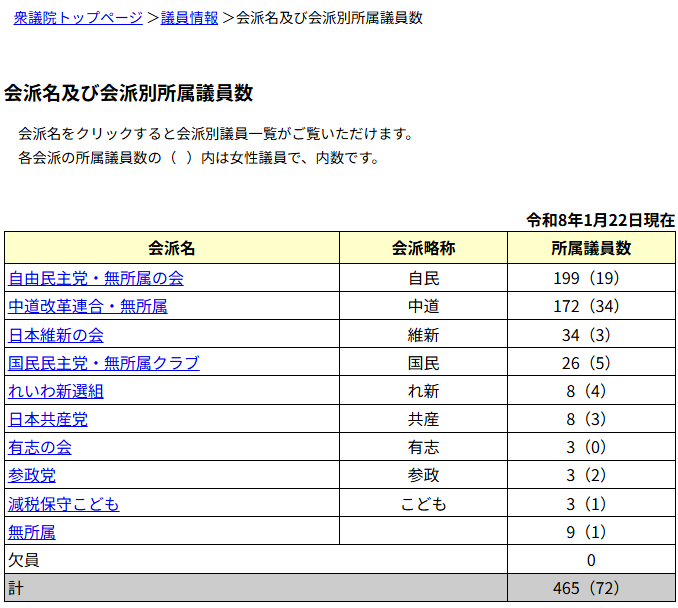Click the 日本共産党 link
678x608 pixels.
coord(48,419)
